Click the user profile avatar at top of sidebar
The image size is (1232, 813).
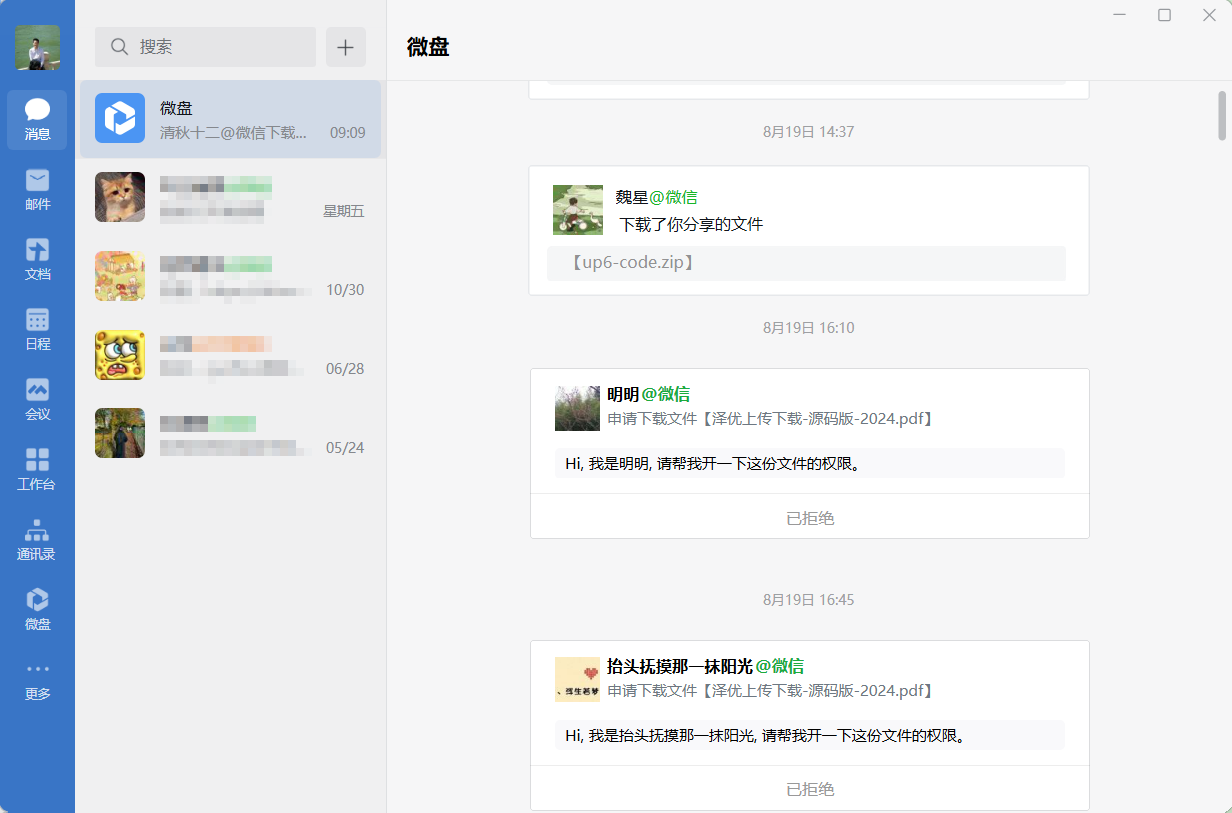click(37, 47)
